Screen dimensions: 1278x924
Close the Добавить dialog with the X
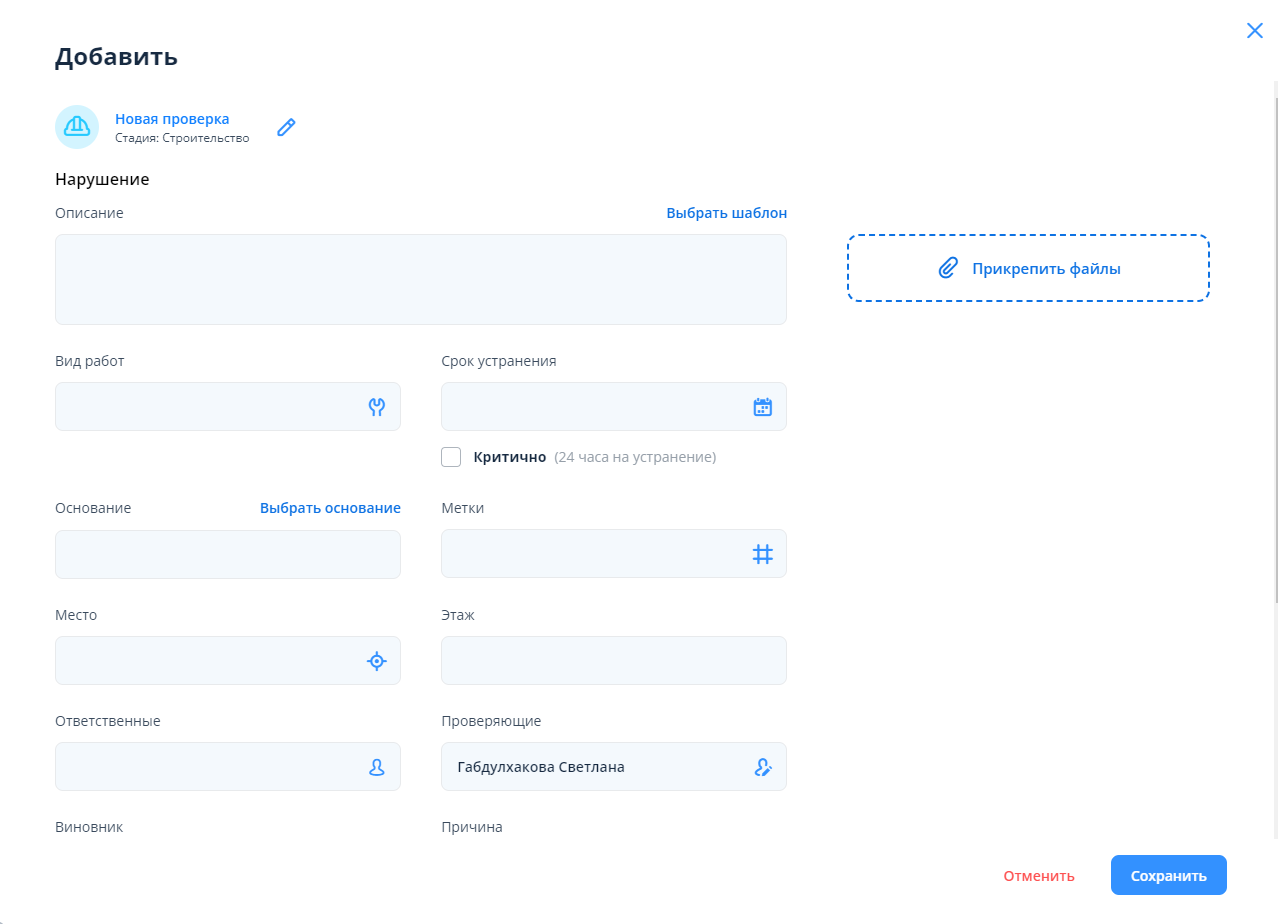1254,31
